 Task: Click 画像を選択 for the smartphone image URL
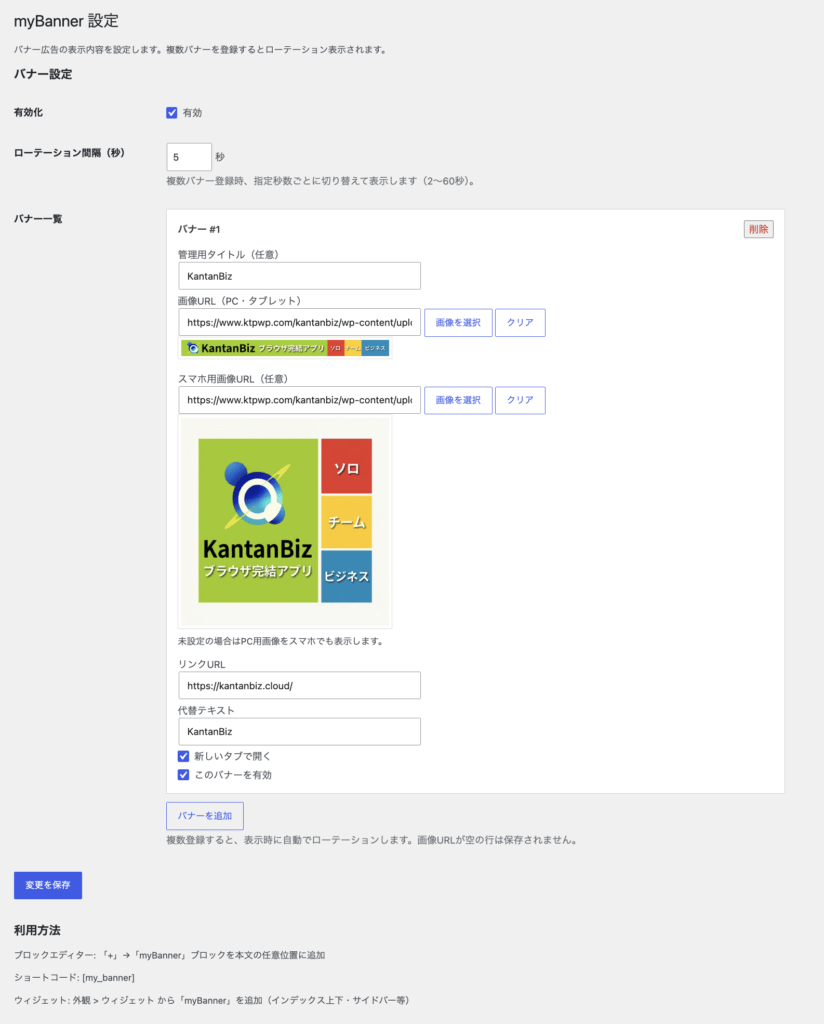coord(458,400)
